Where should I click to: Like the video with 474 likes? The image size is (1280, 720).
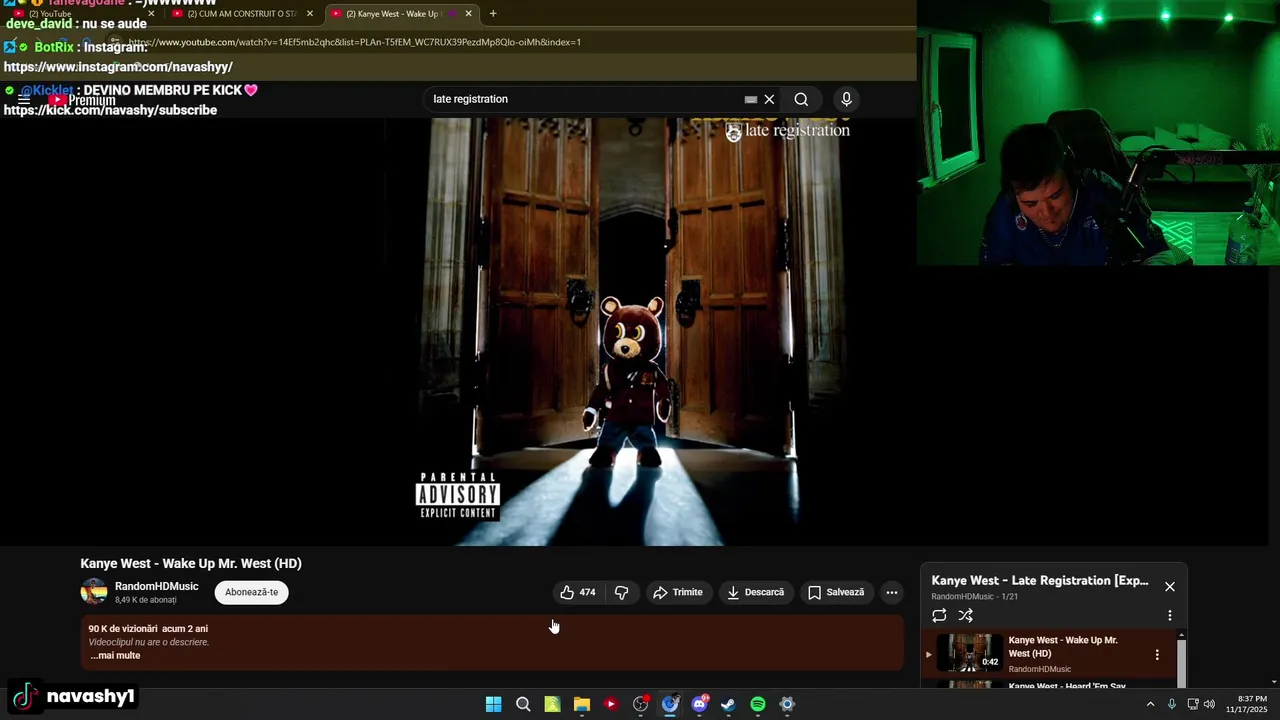tap(578, 592)
